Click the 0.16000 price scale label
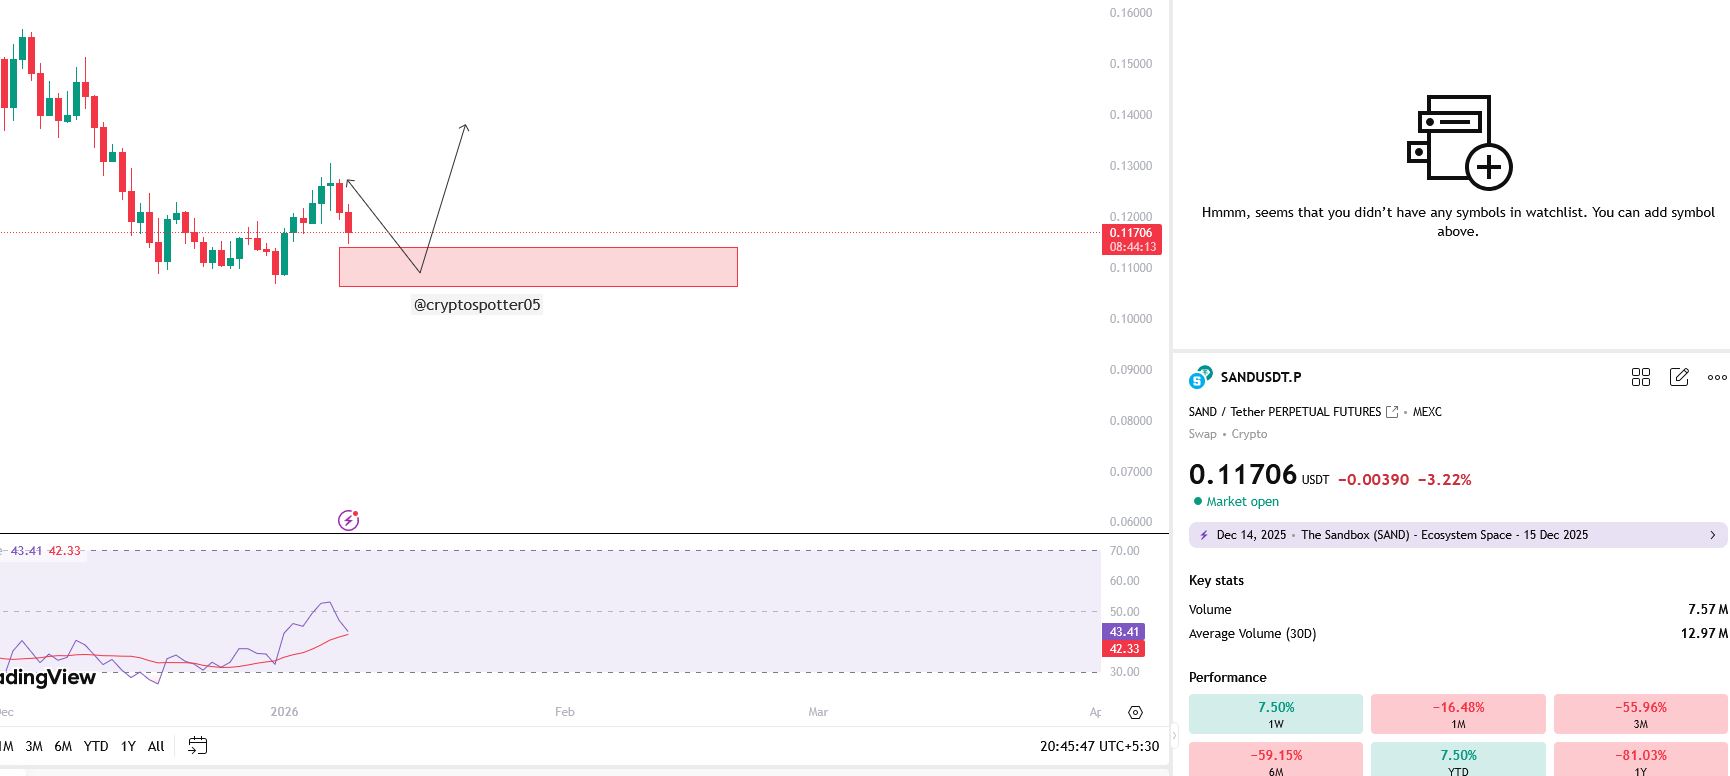This screenshot has width=1730, height=776. point(1131,13)
